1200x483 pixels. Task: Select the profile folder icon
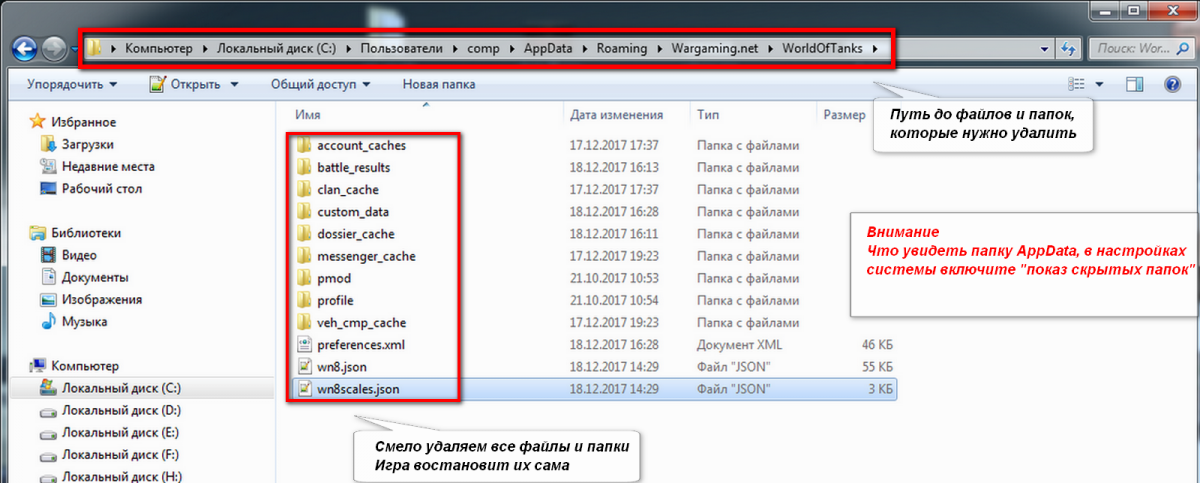[x=305, y=300]
